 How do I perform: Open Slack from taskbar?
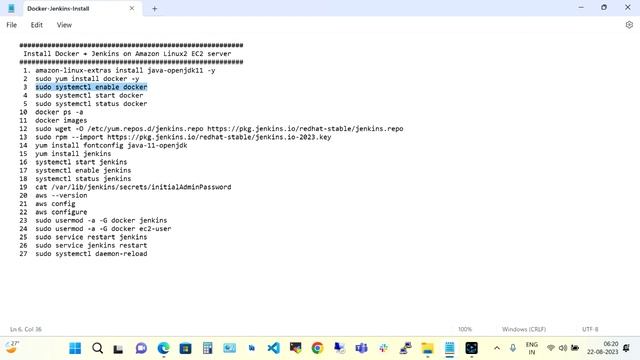383,348
